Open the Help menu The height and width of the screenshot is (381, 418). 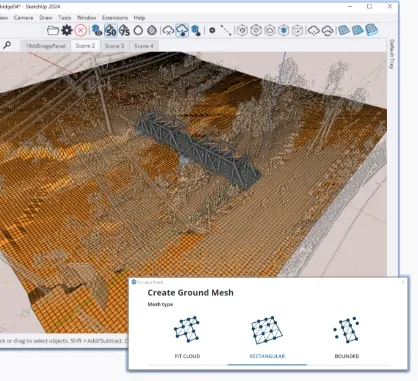coord(139,18)
